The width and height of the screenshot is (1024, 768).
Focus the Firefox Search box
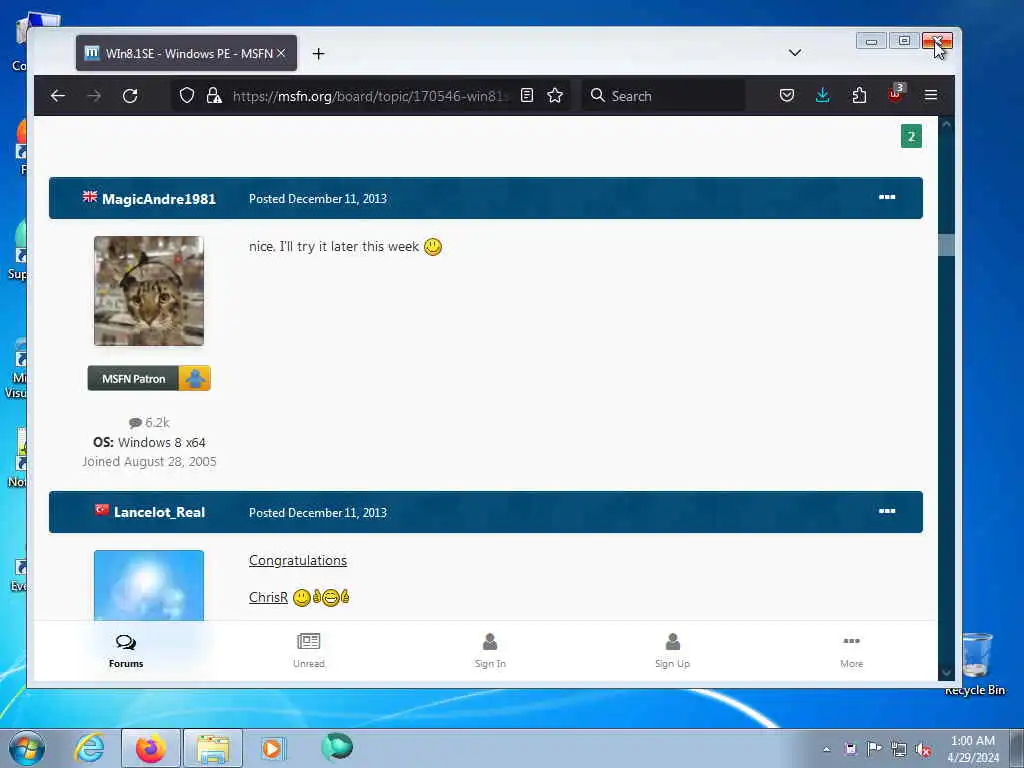[664, 96]
